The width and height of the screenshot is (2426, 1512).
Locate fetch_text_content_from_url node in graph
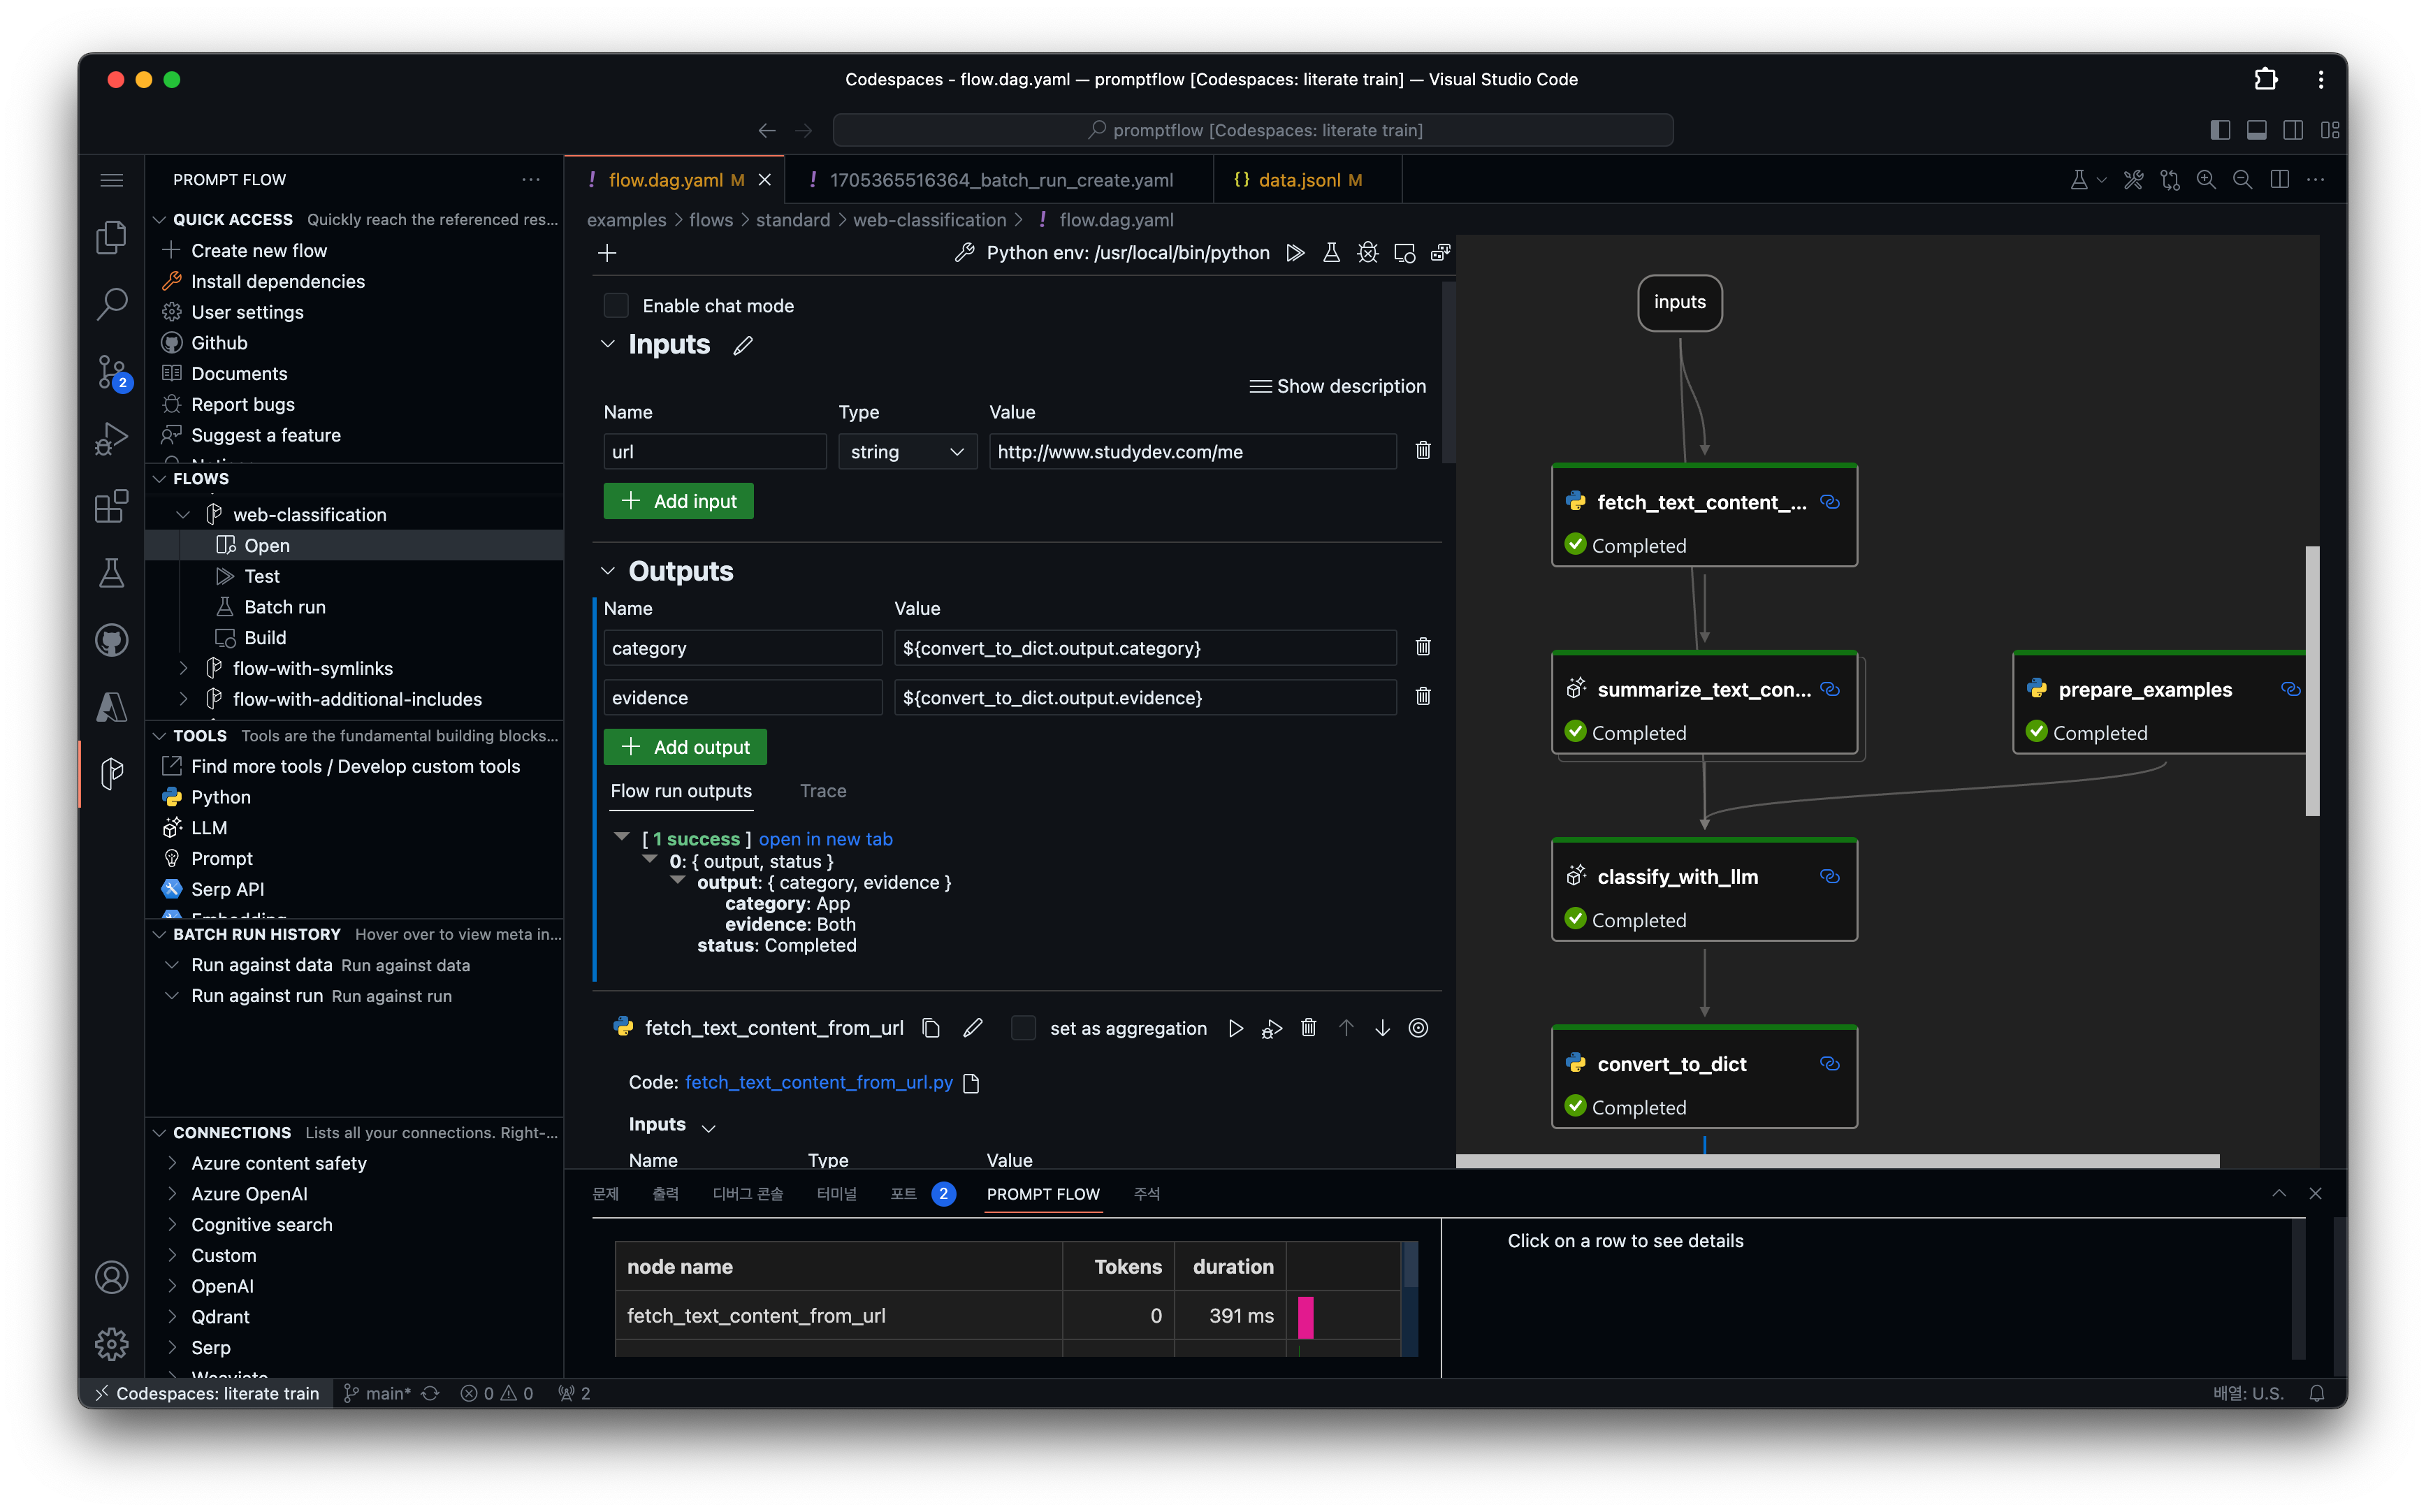(1418, 1028)
